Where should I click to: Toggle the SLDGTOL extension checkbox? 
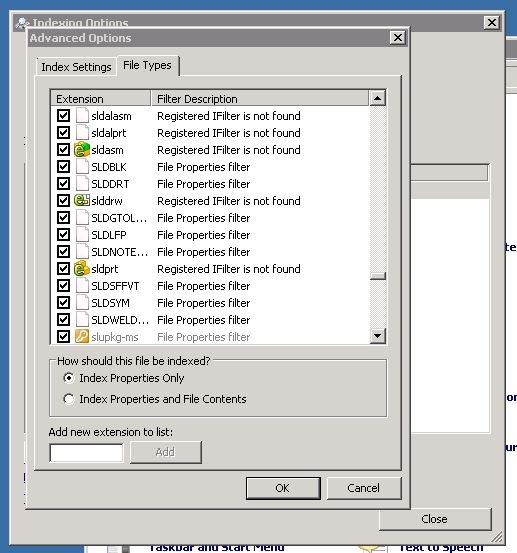coord(63,218)
